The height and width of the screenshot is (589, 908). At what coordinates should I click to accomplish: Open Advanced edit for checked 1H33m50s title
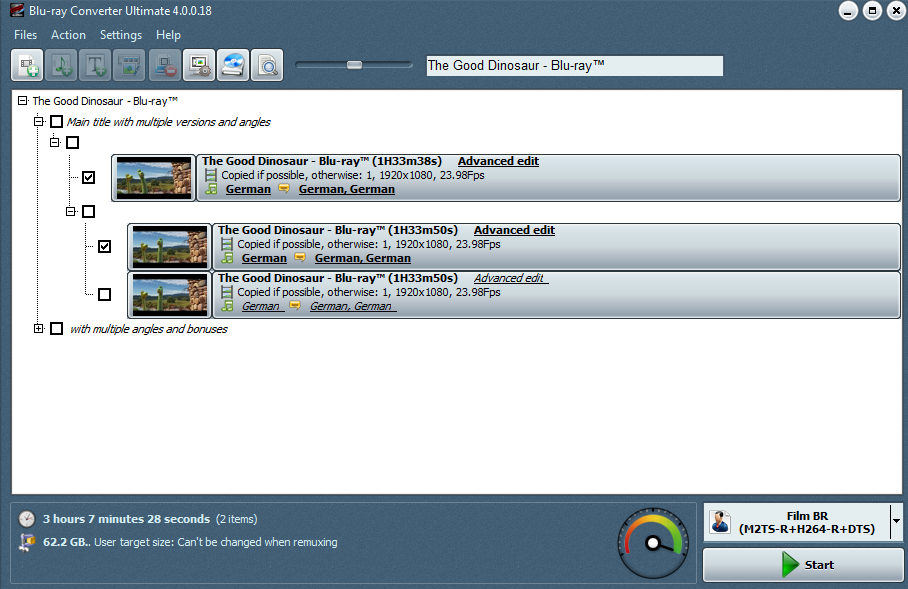pos(514,230)
